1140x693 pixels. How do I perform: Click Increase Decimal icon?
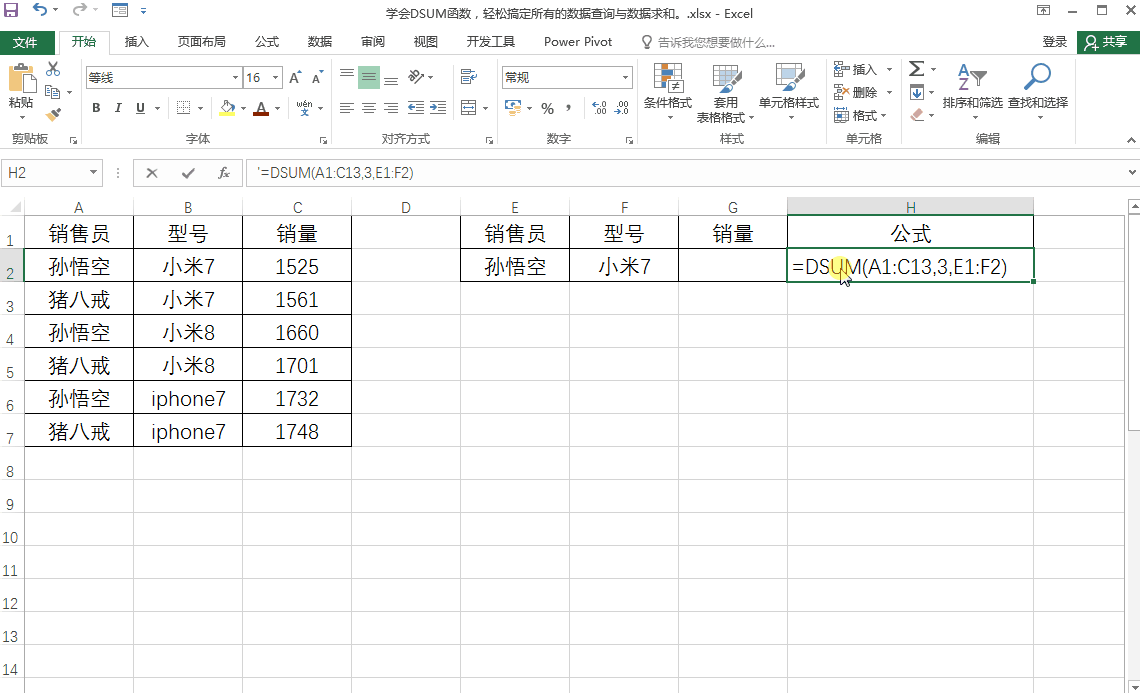(x=599, y=108)
